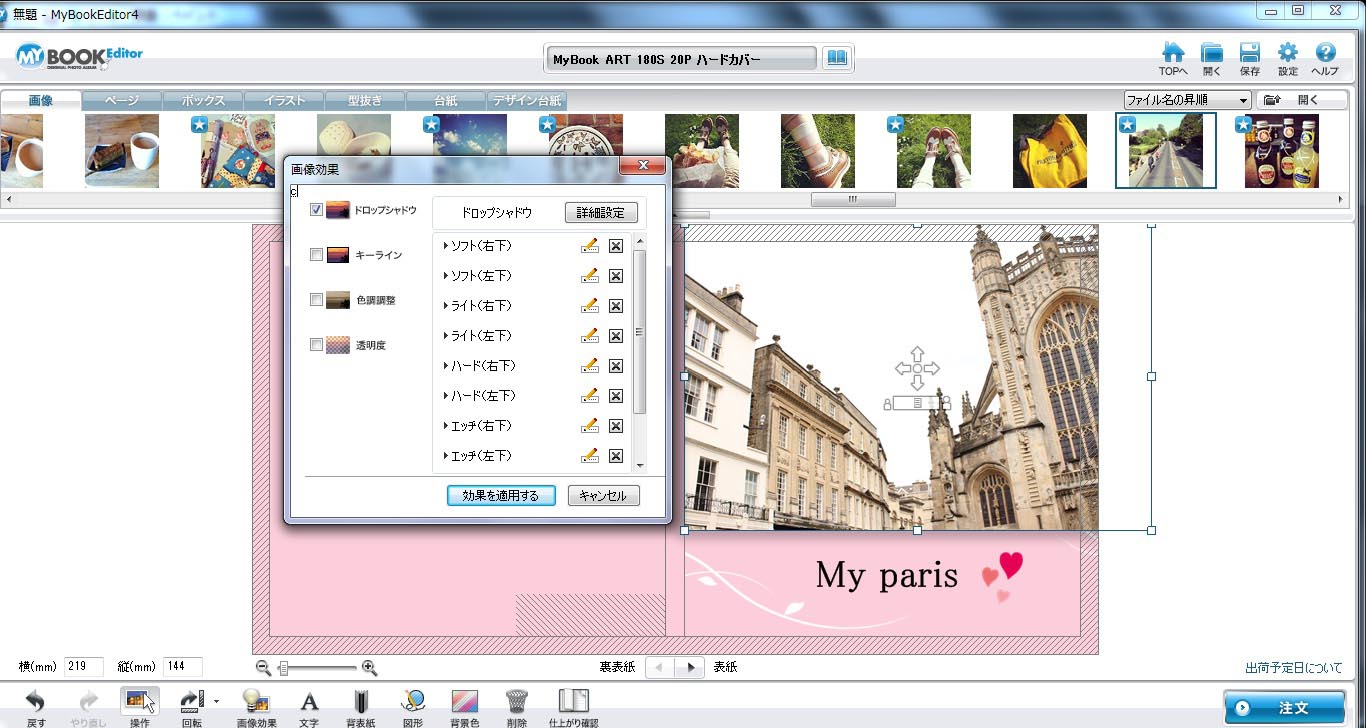
Task: Select the 図形 shapes tool
Action: click(413, 701)
